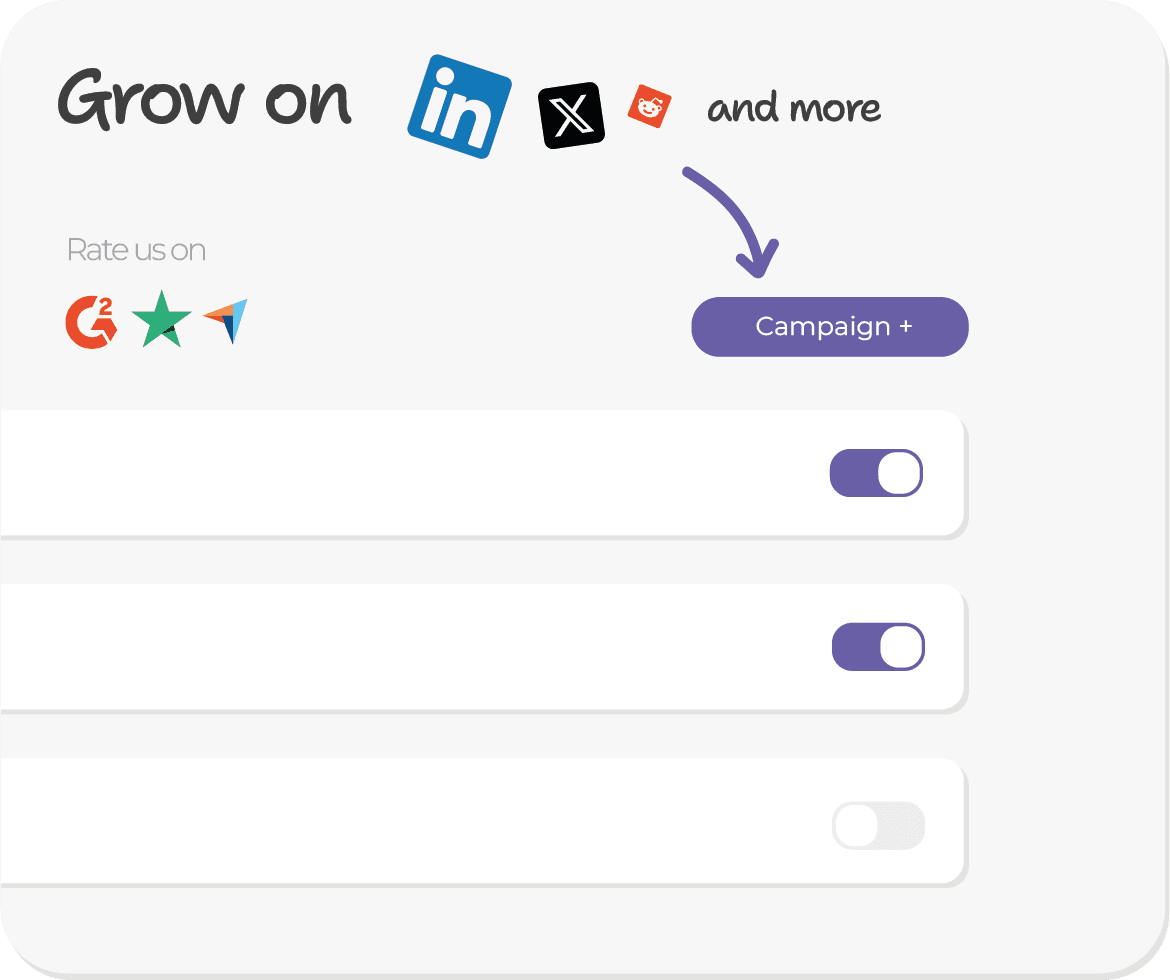Disable the first campaign toggle
This screenshot has width=1170, height=980.
point(876,473)
